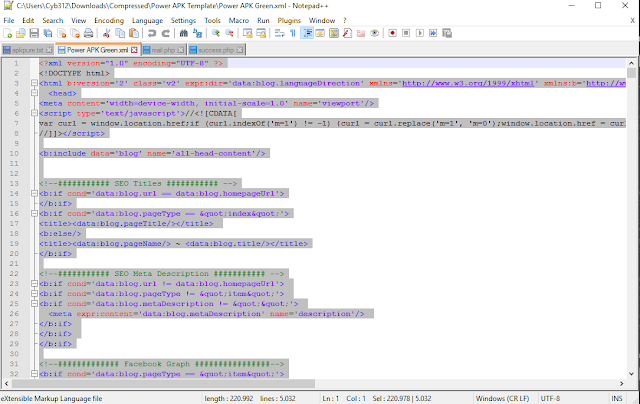The image size is (640, 404).
Task: Collapse the b:if fold on line 14
Action: point(34,193)
